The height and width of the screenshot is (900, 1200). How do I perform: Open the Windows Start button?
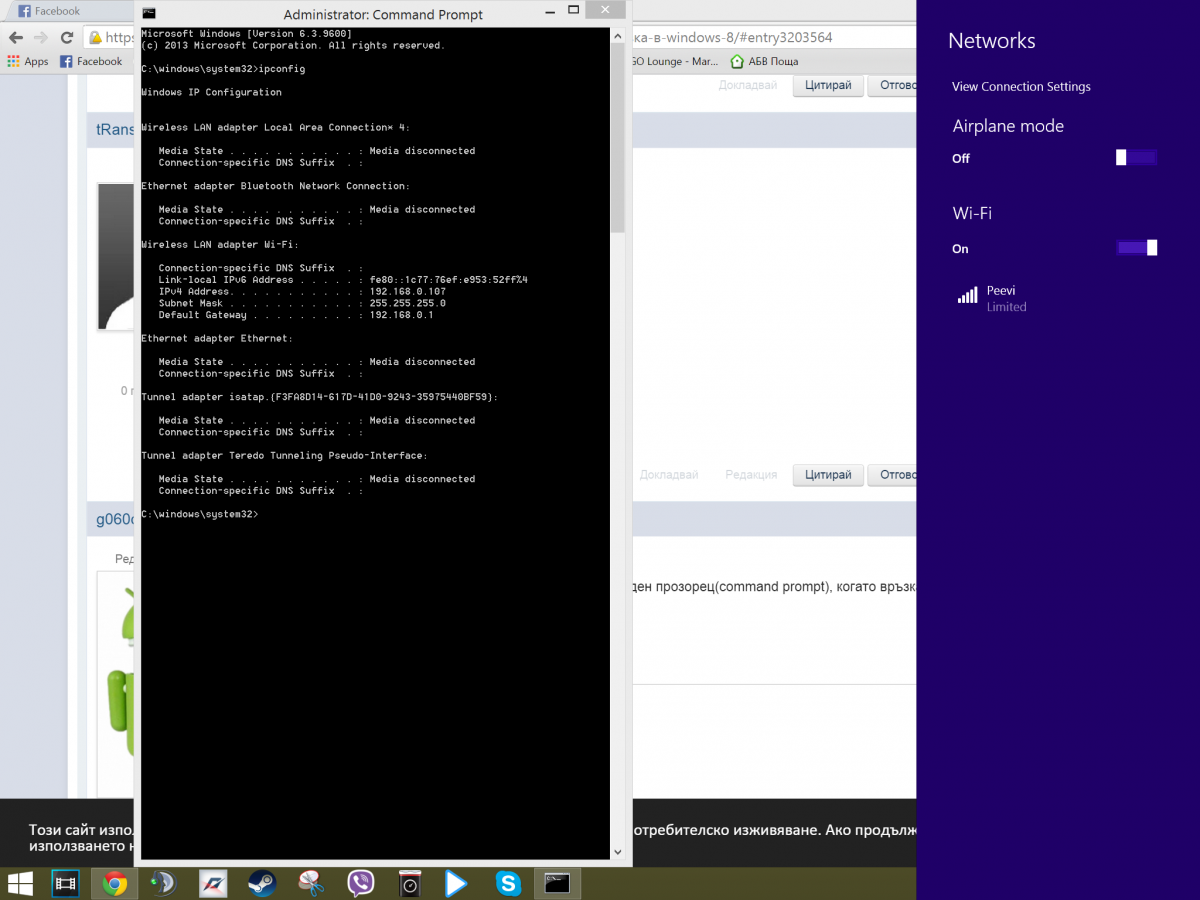(20, 883)
